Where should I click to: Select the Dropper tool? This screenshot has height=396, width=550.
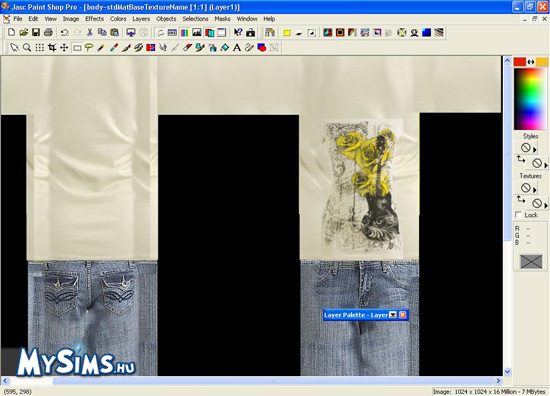point(114,48)
